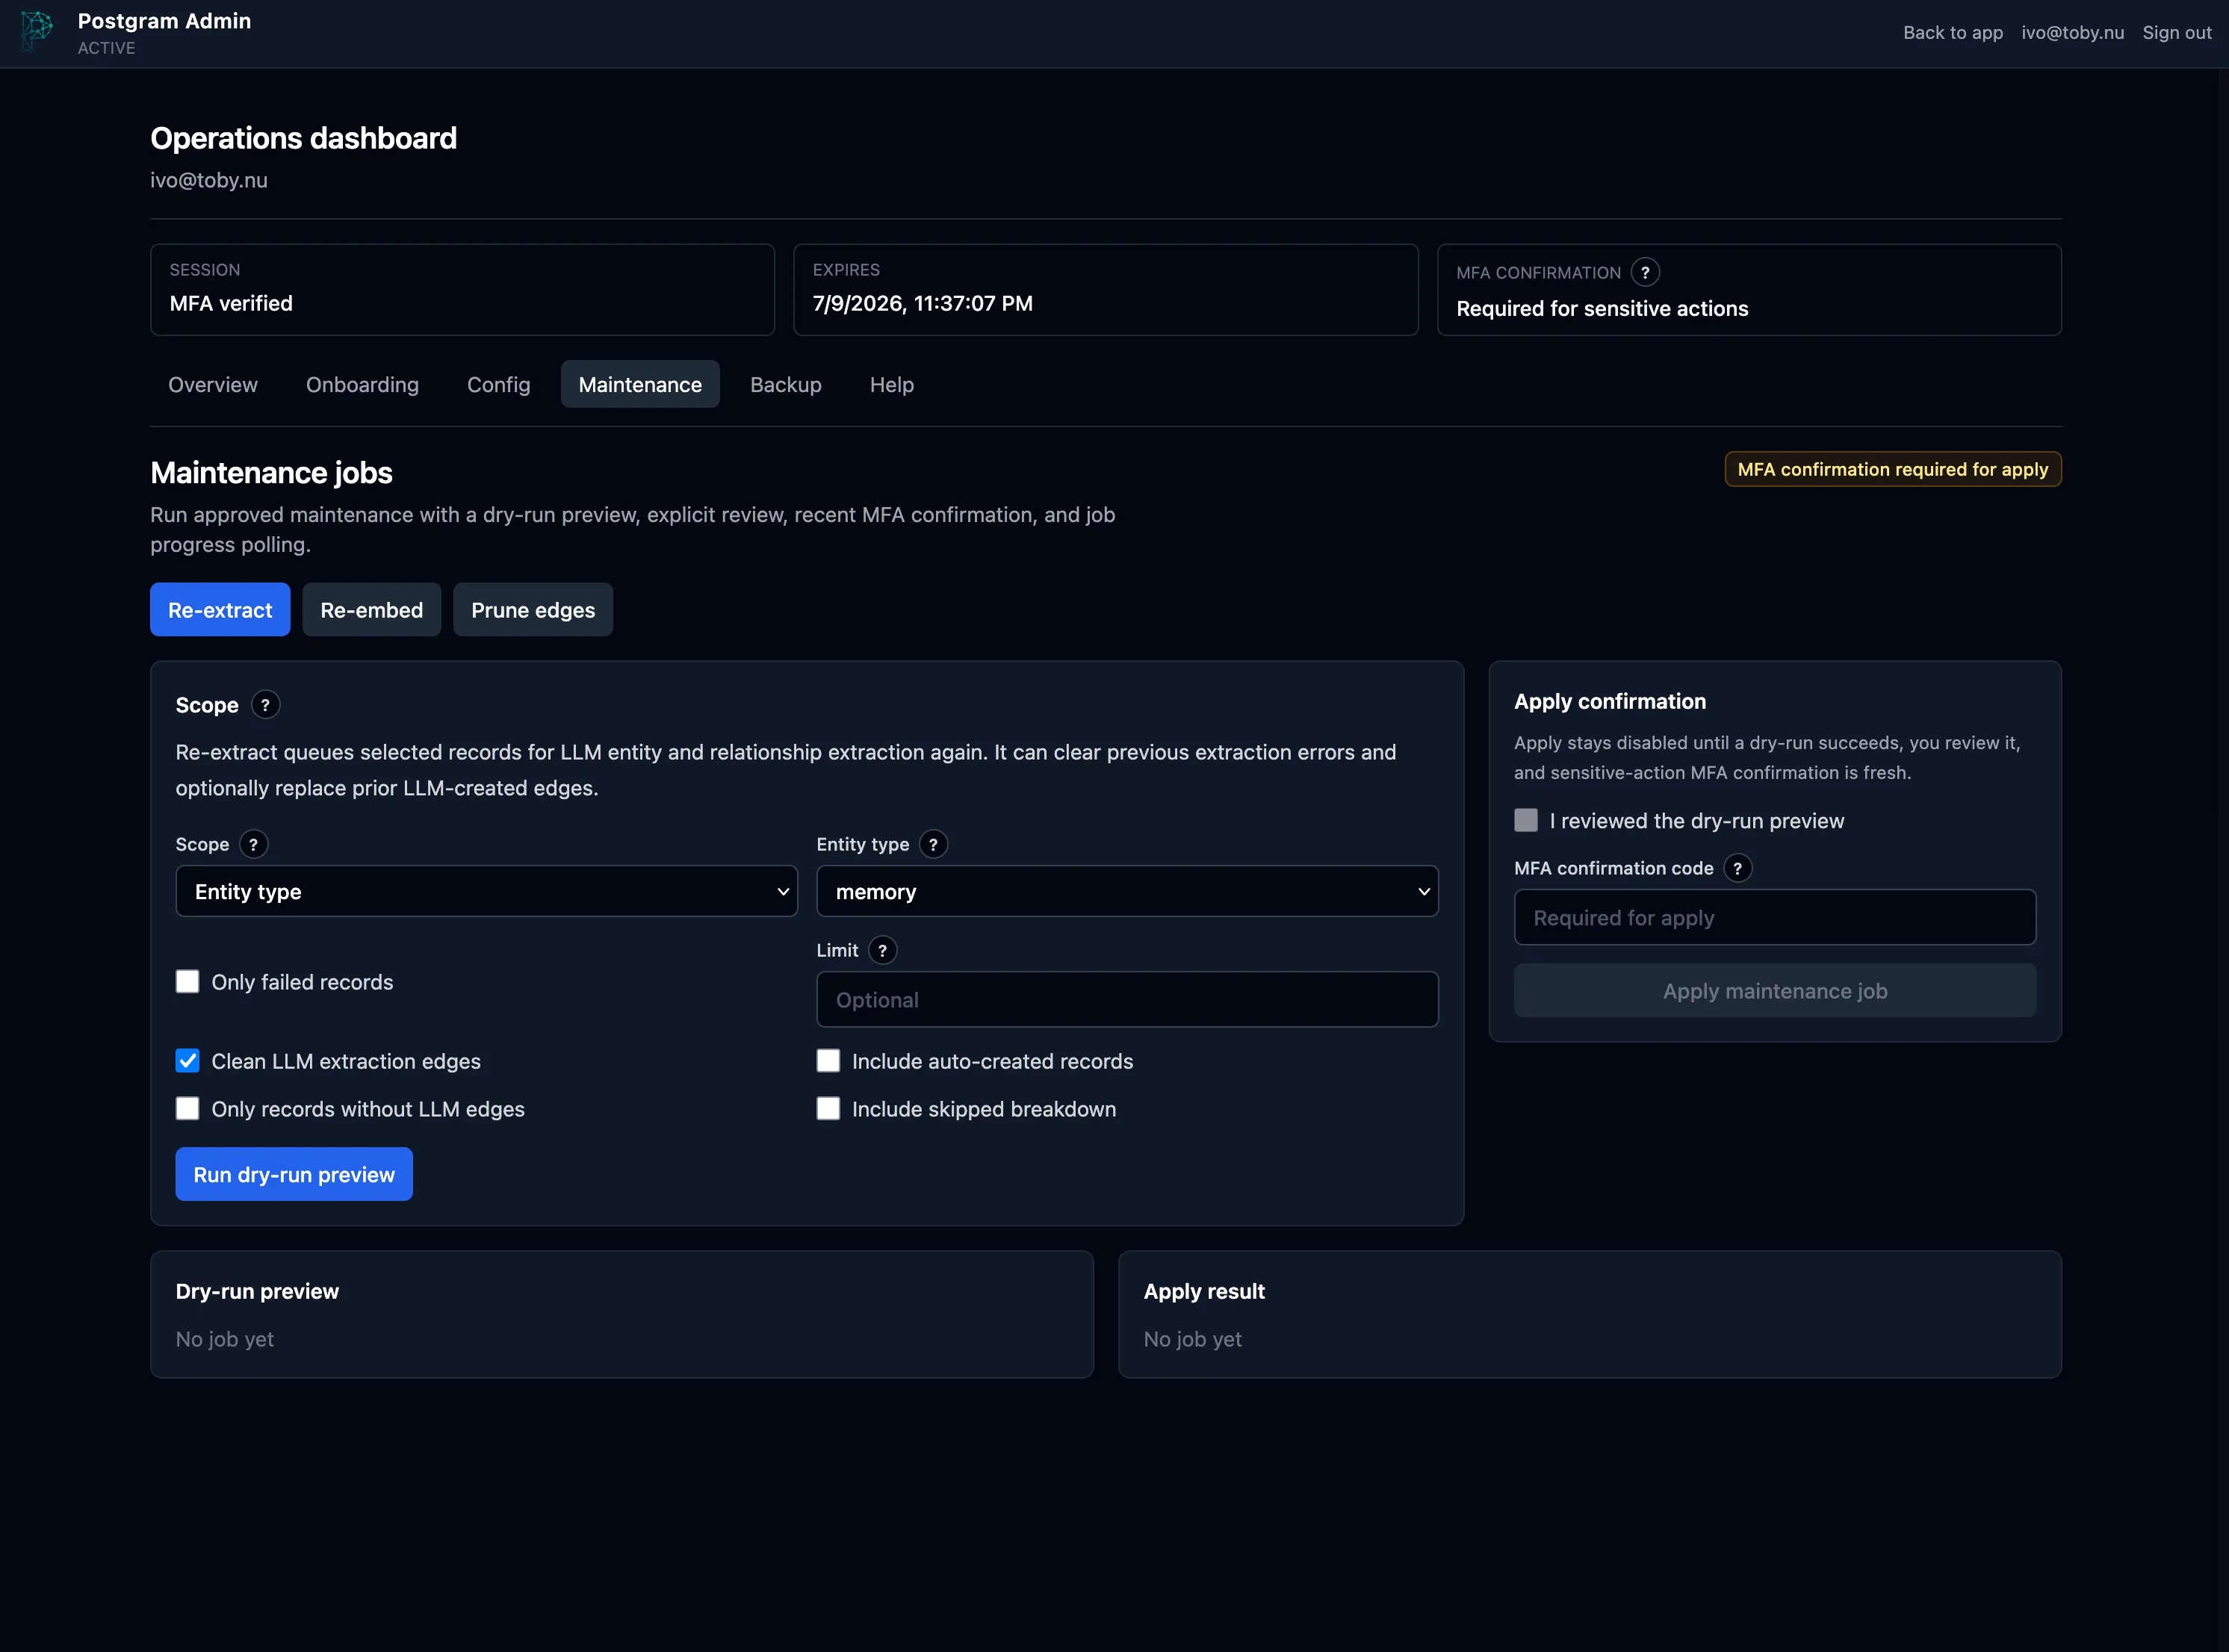Open the Scope dropdown showing Entity type
Screen dimensions: 2229x1652
[487, 892]
